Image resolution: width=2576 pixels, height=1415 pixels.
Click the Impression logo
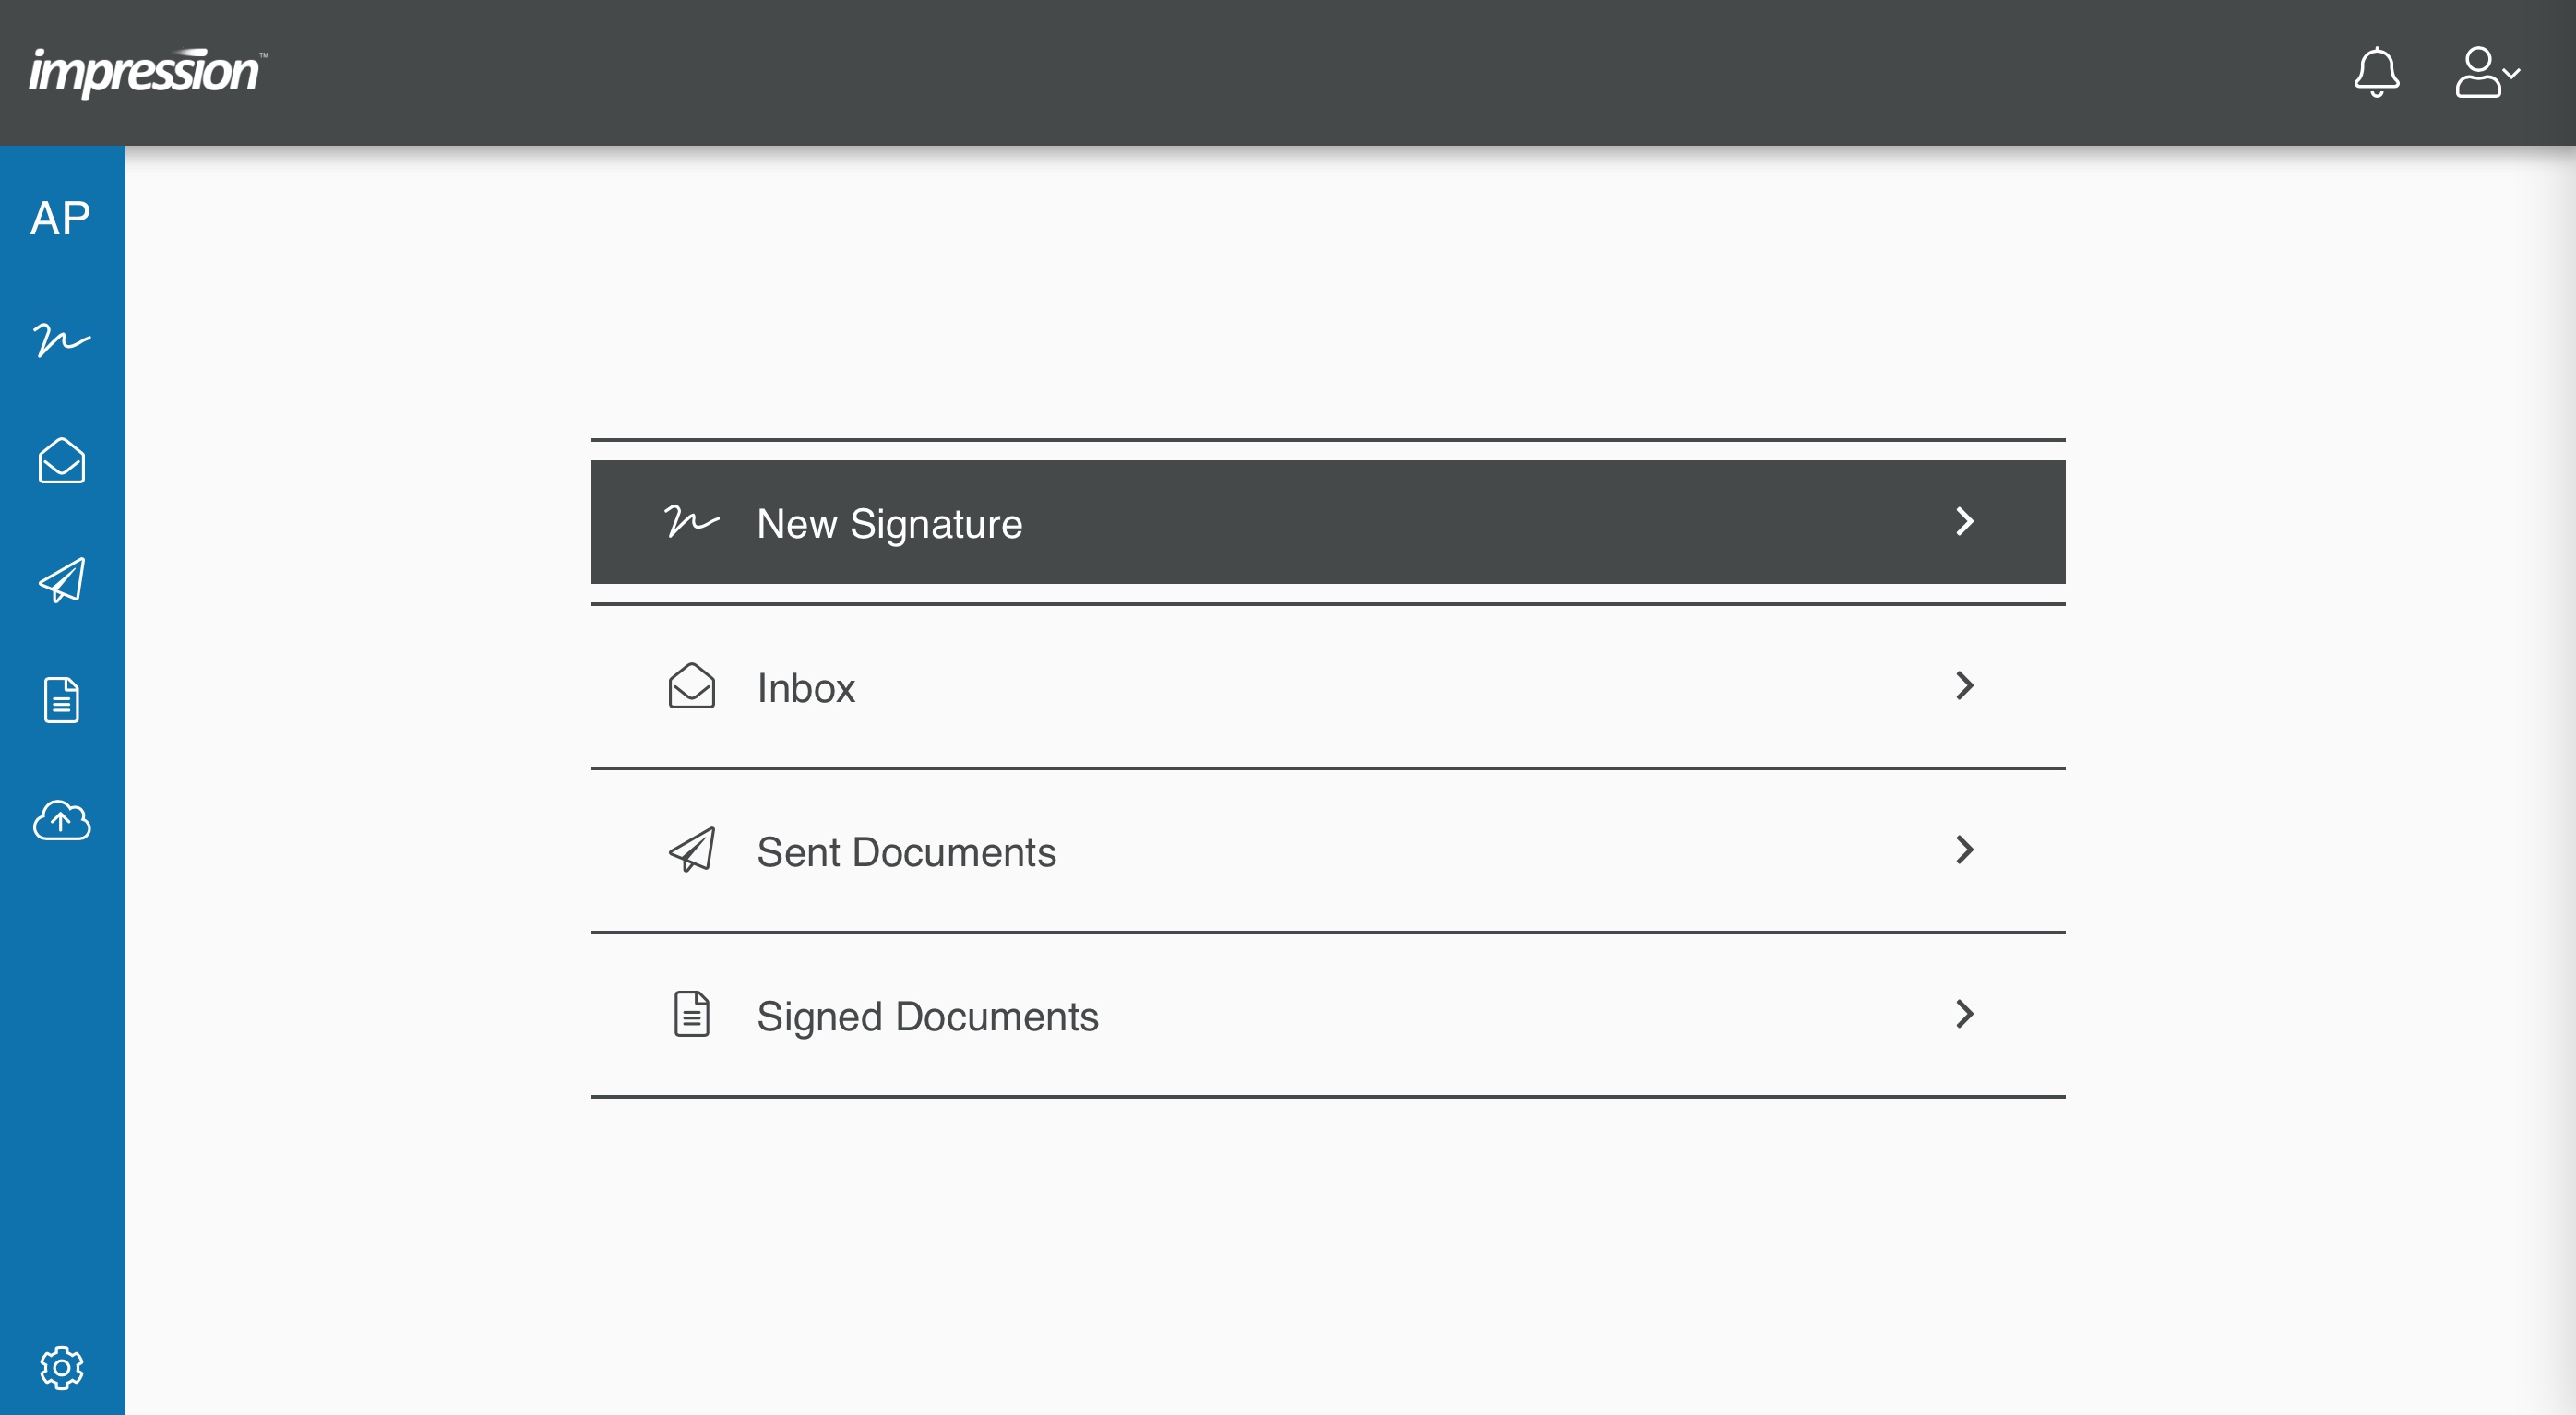(x=147, y=72)
